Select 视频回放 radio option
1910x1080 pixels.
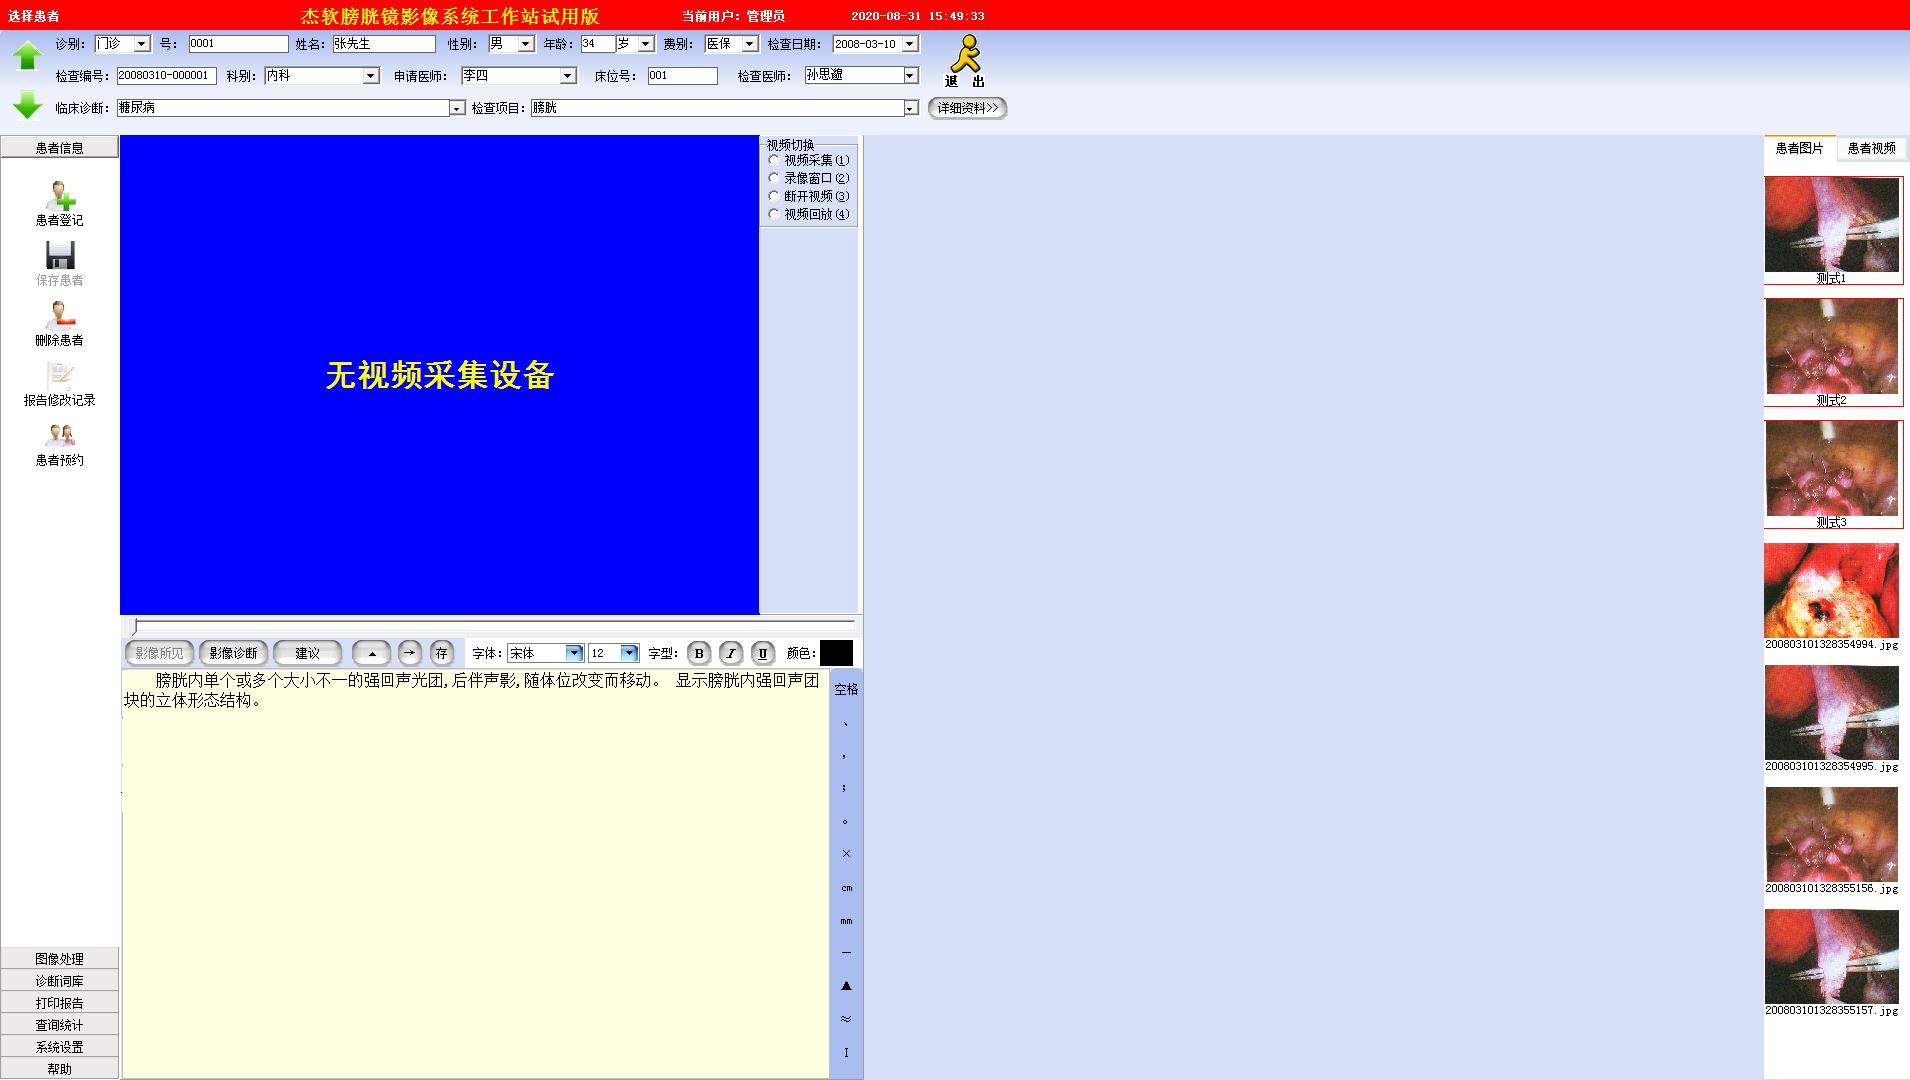coord(774,214)
